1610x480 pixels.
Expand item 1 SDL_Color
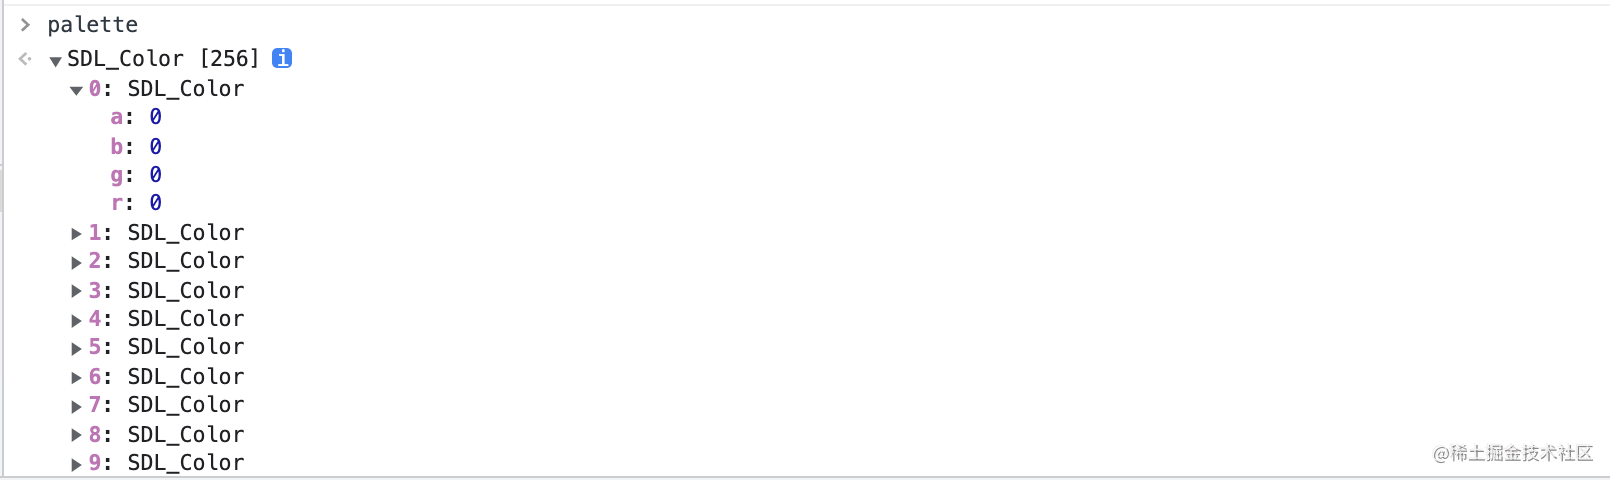[x=76, y=233]
